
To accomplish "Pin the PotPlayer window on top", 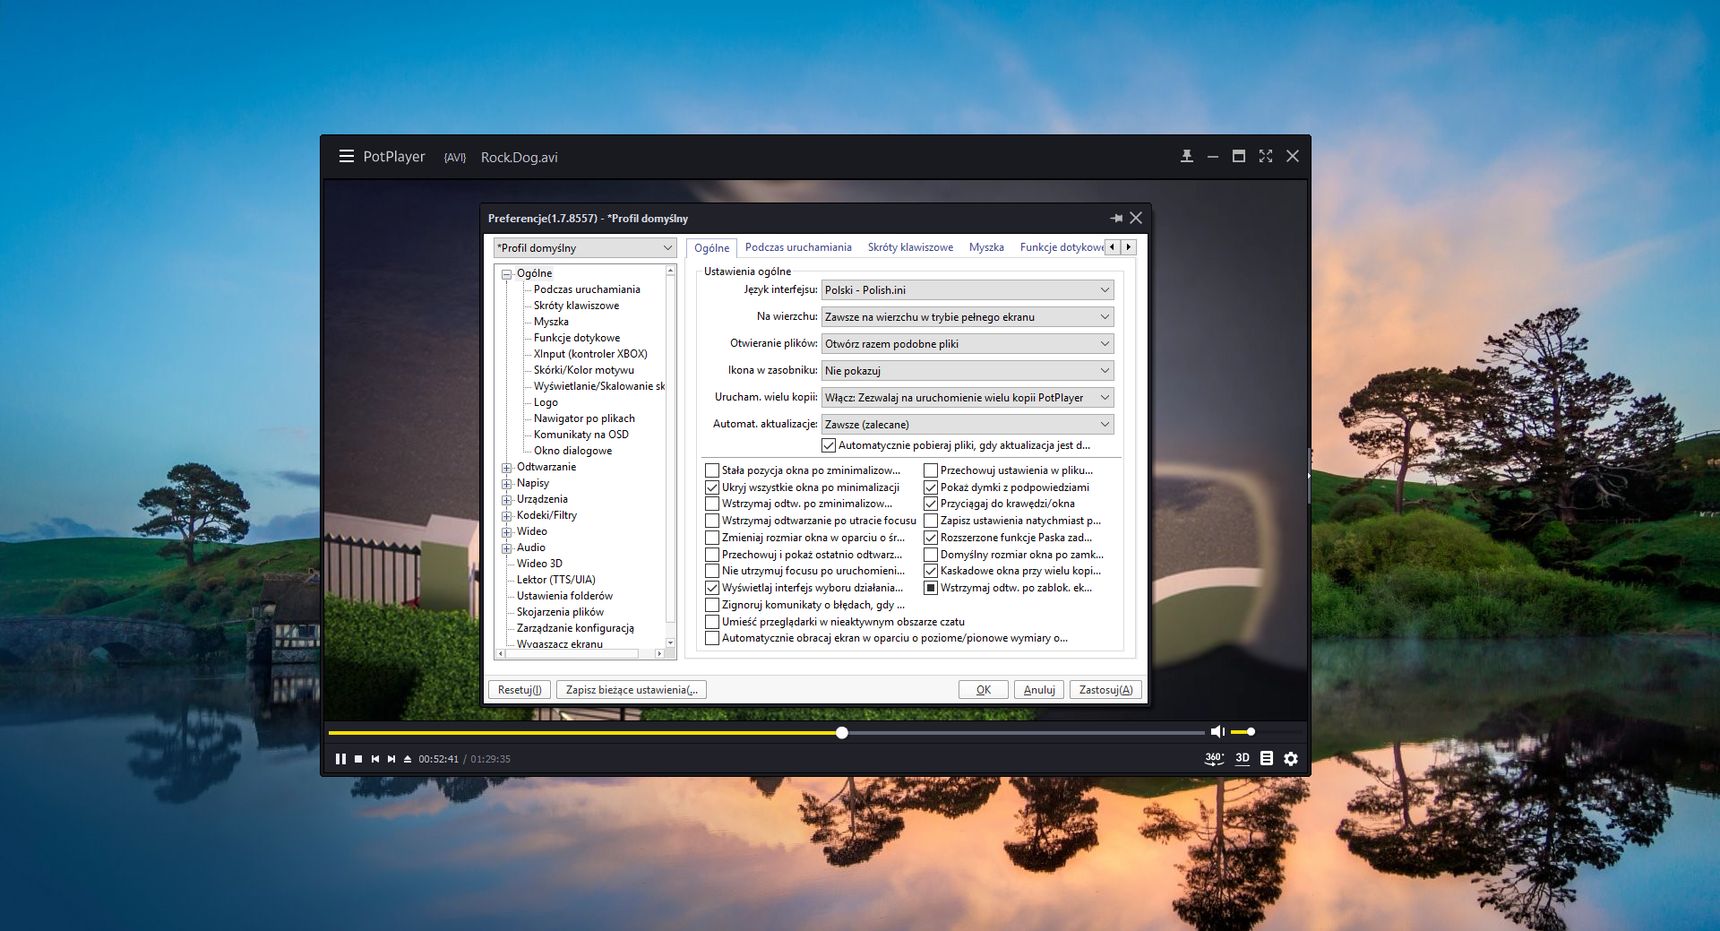I will point(1187,156).
